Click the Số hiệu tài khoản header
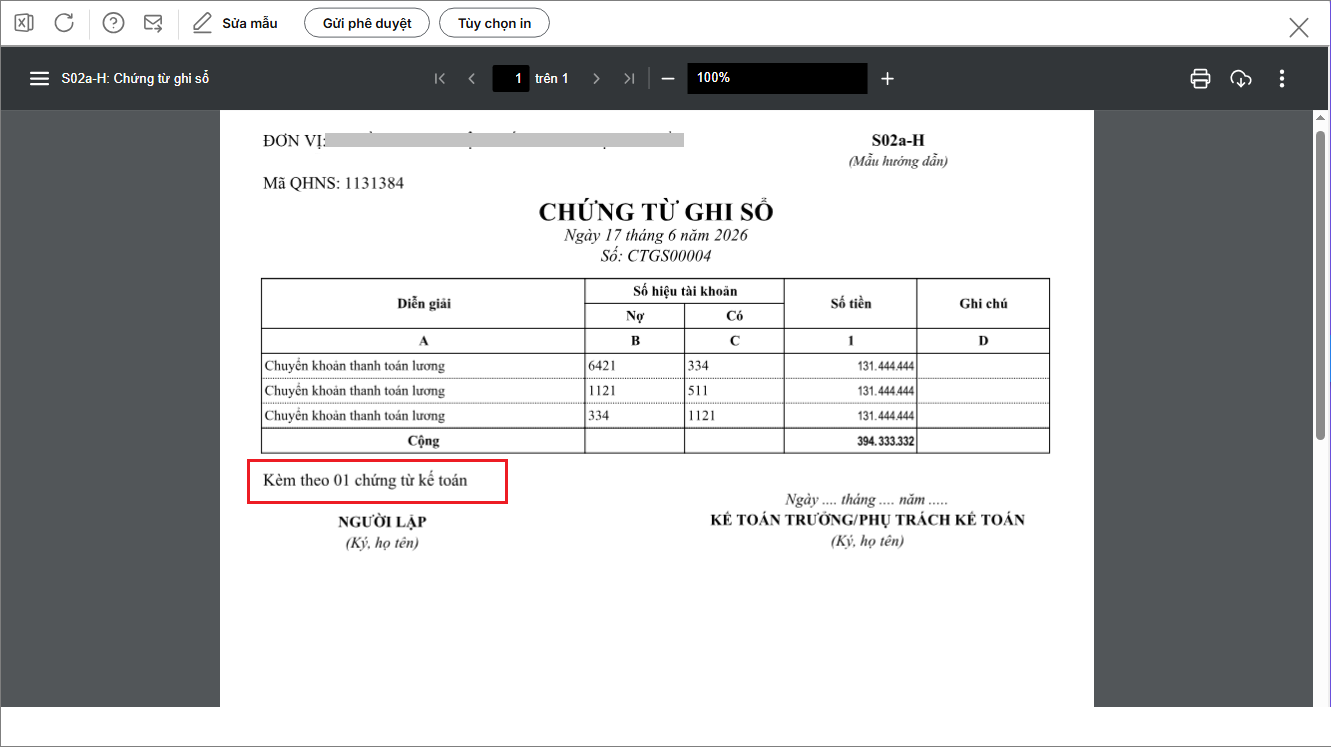Image resolution: width=1331 pixels, height=747 pixels. (685, 291)
